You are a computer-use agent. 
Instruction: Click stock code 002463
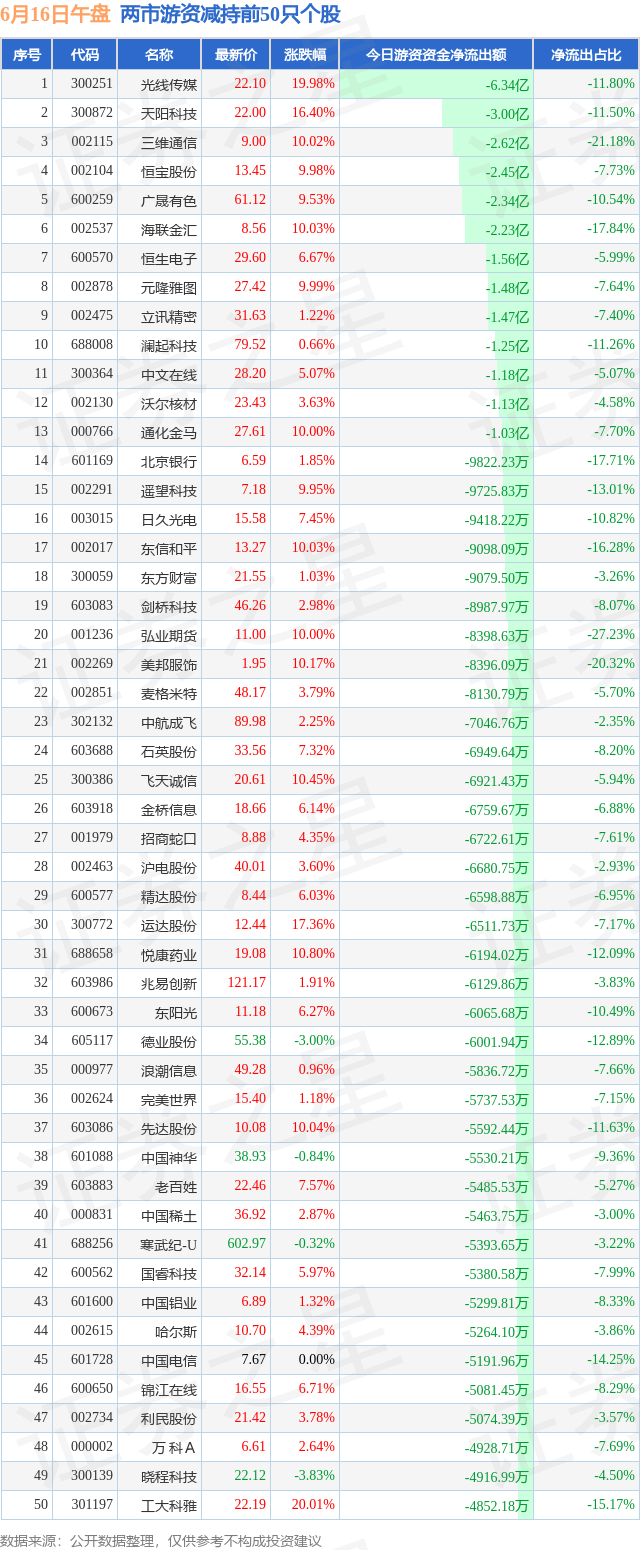[x=92, y=867]
